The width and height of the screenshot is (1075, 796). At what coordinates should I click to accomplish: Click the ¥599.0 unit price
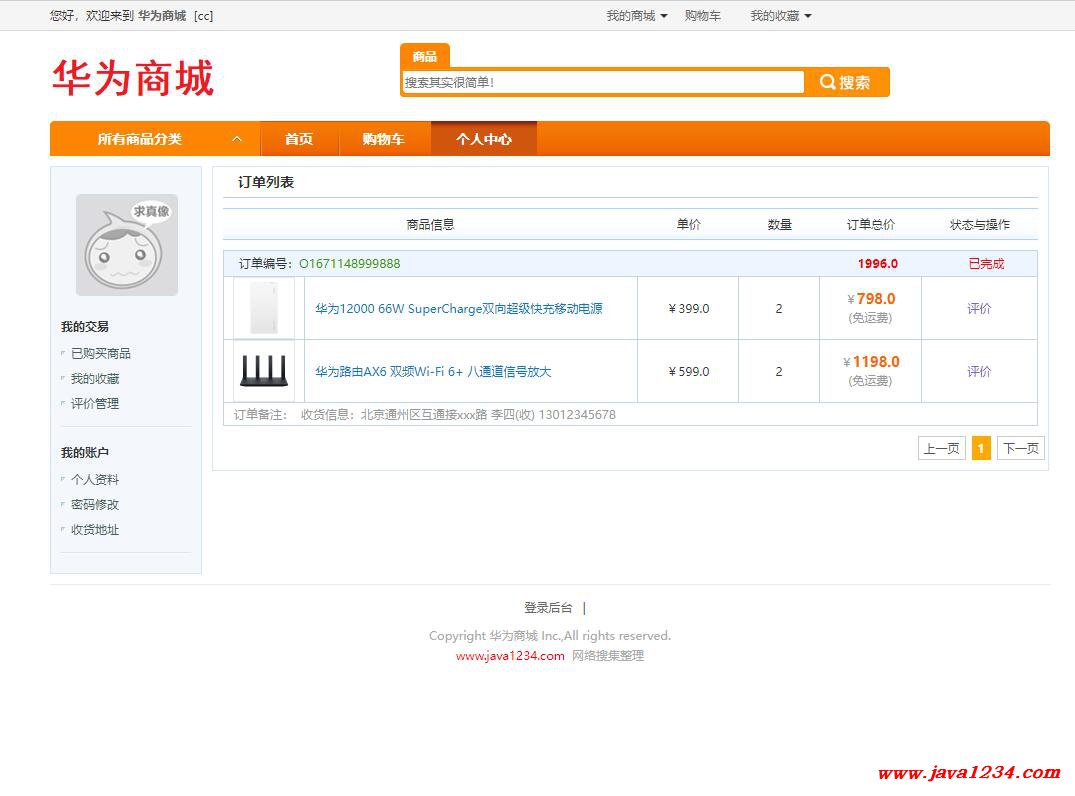pyautogui.click(x=689, y=372)
